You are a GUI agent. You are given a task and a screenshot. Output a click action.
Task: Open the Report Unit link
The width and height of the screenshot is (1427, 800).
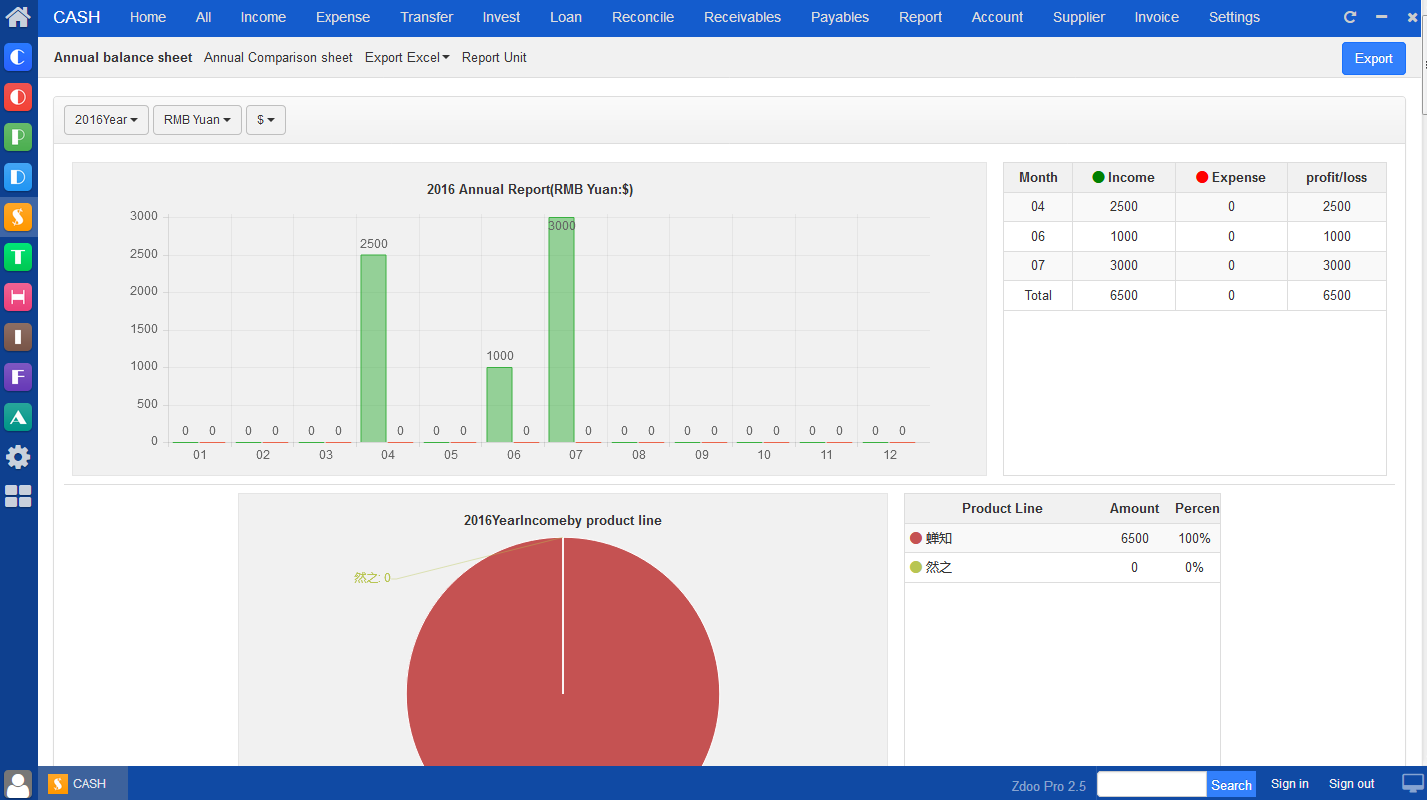tap(494, 58)
